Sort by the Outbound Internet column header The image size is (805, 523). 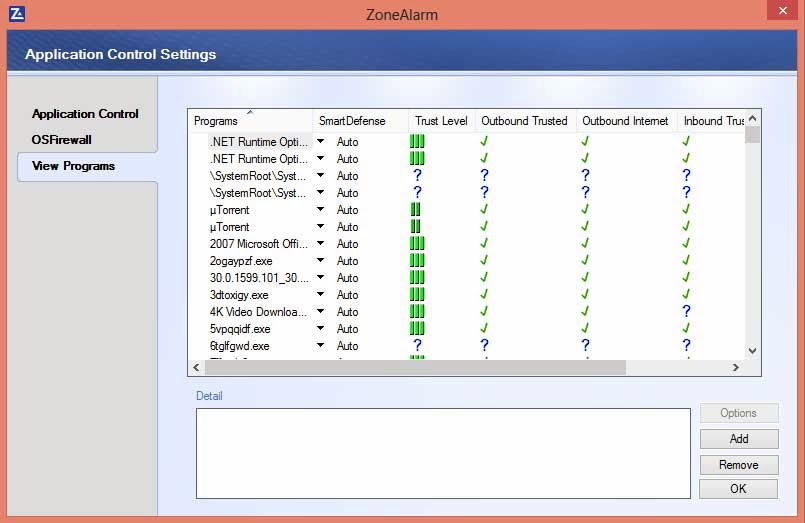point(625,121)
